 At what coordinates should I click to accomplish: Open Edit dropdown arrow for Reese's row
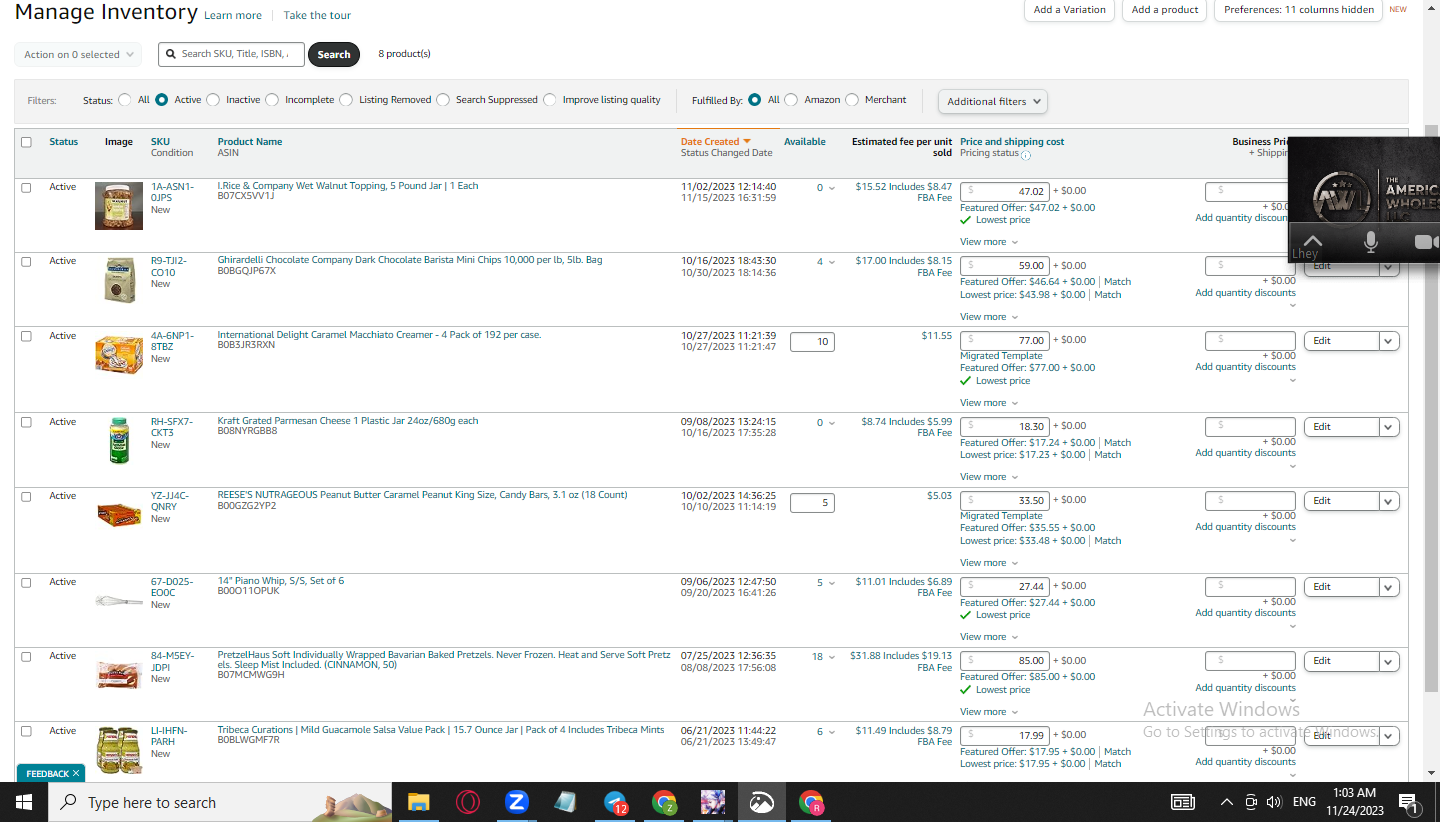(1388, 501)
